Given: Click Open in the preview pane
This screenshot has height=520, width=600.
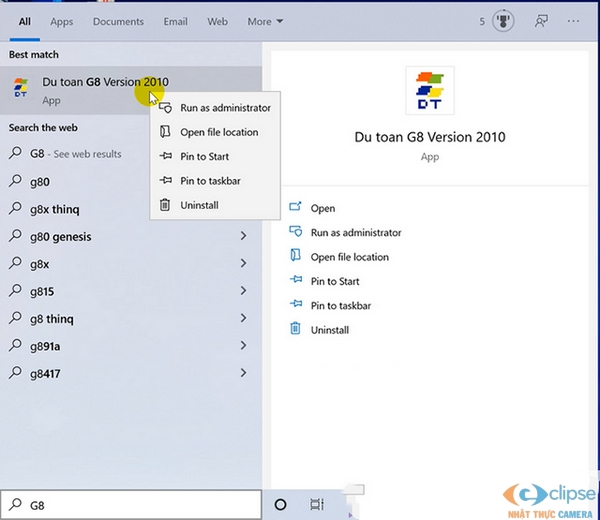Looking at the screenshot, I should click(323, 209).
